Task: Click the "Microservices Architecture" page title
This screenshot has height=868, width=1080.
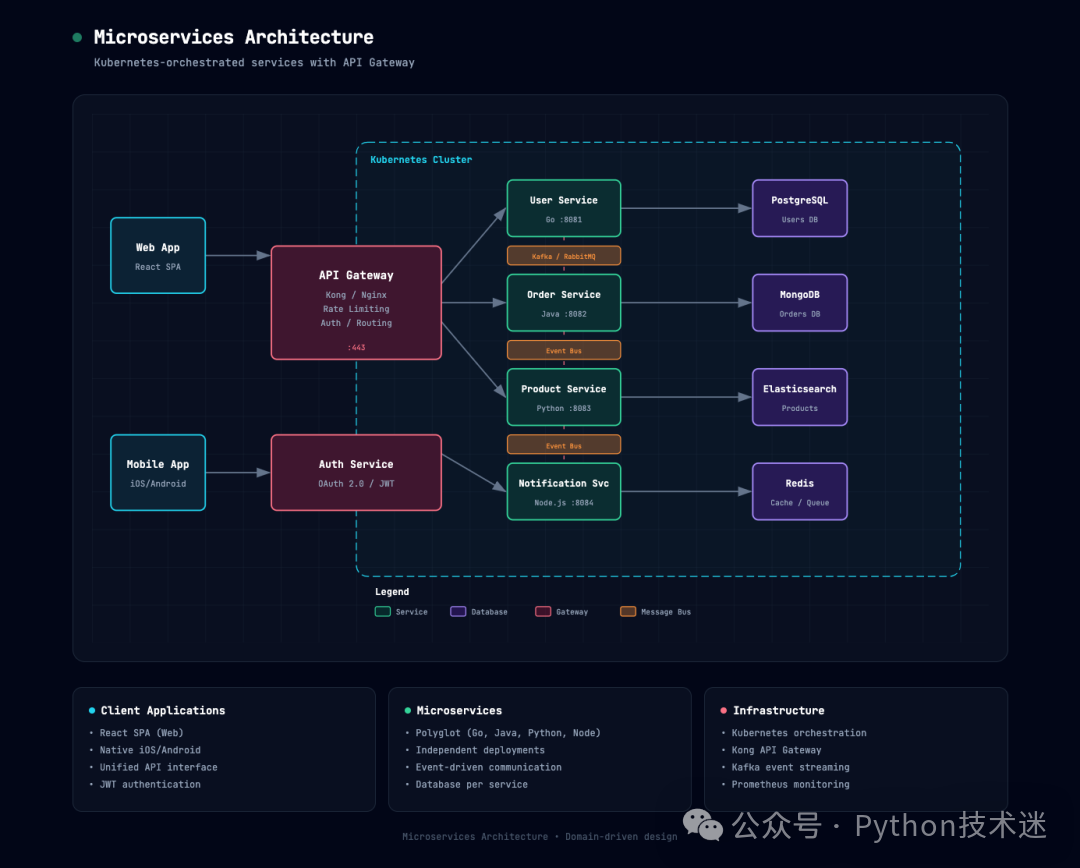Action: (x=233, y=37)
